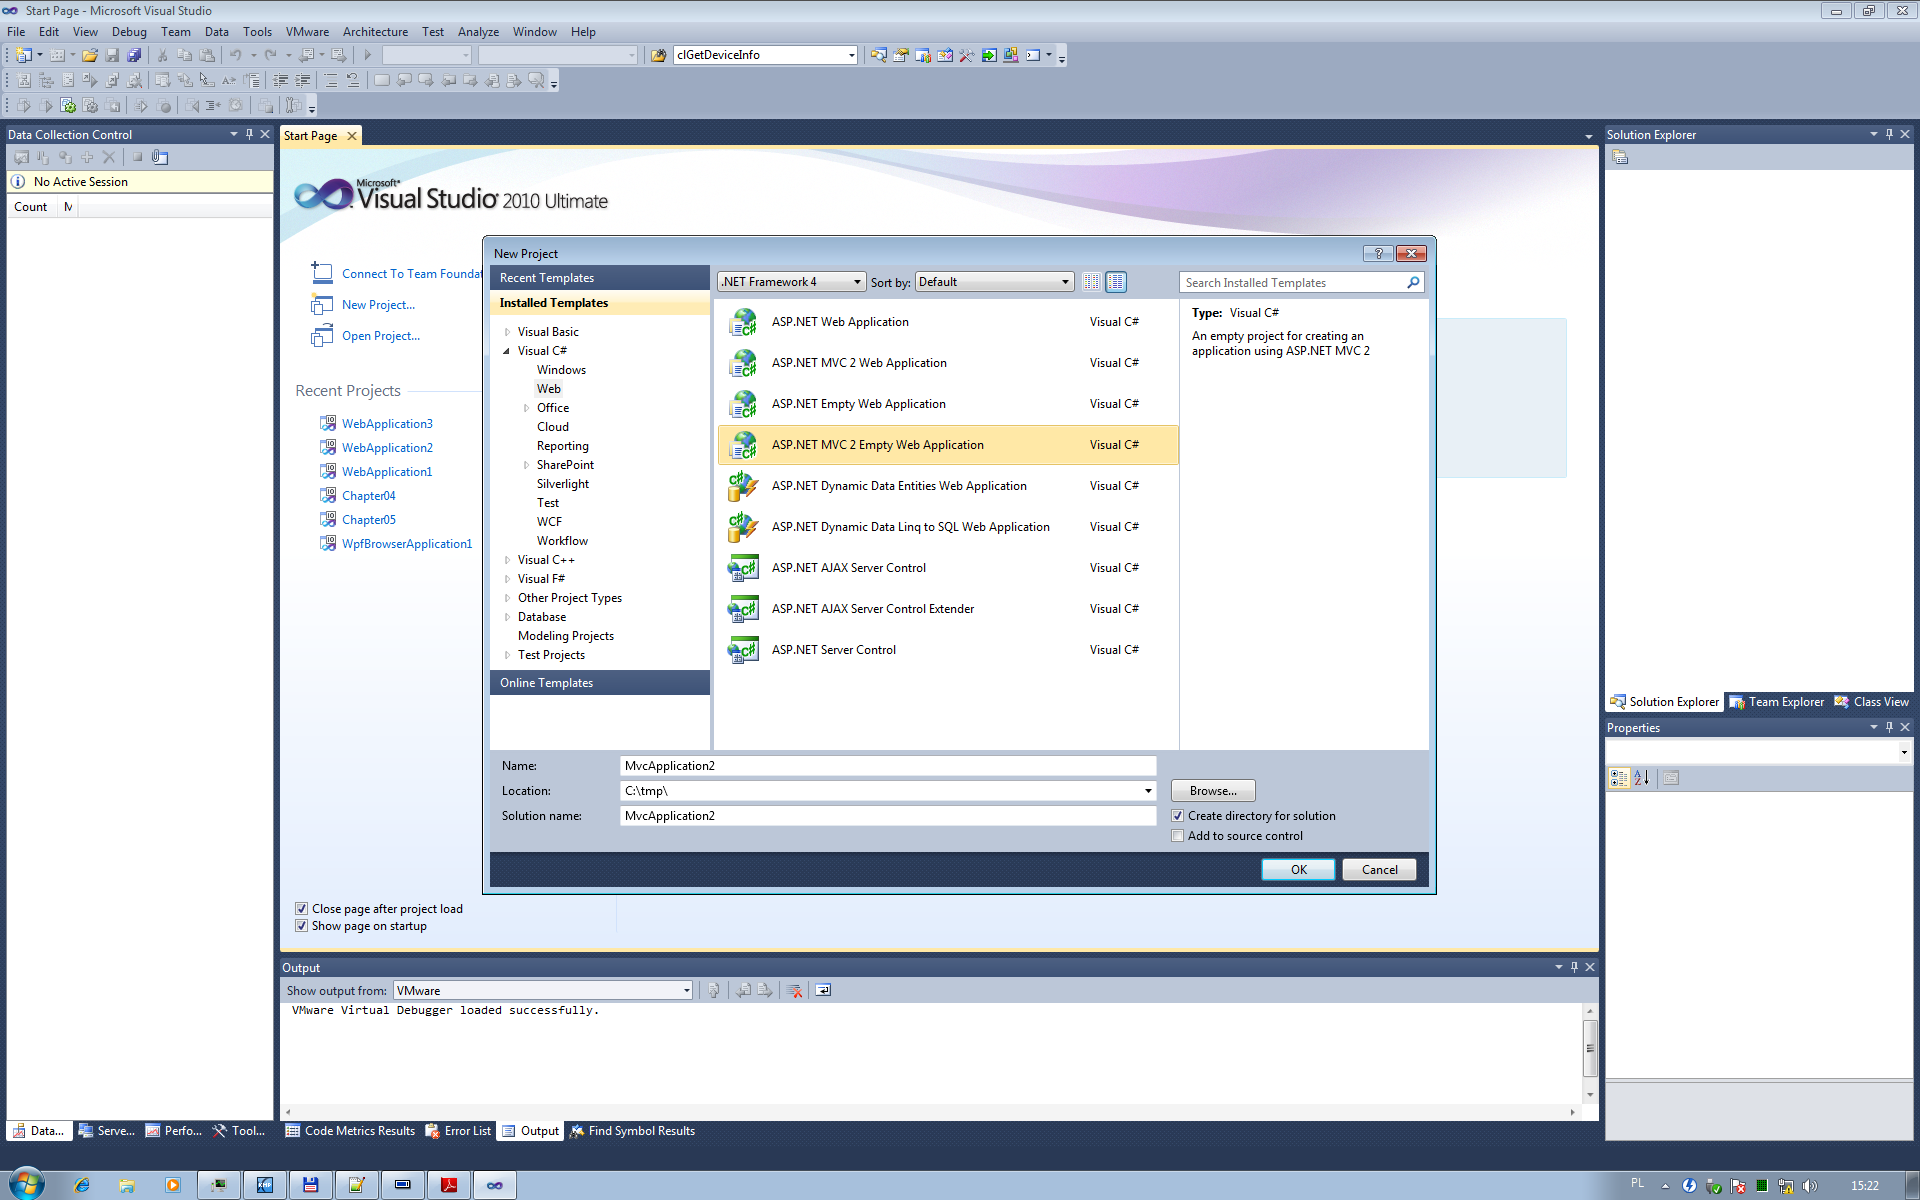Click the Windows Start orb
Image resolution: width=1920 pixels, height=1200 pixels.
27,1184
